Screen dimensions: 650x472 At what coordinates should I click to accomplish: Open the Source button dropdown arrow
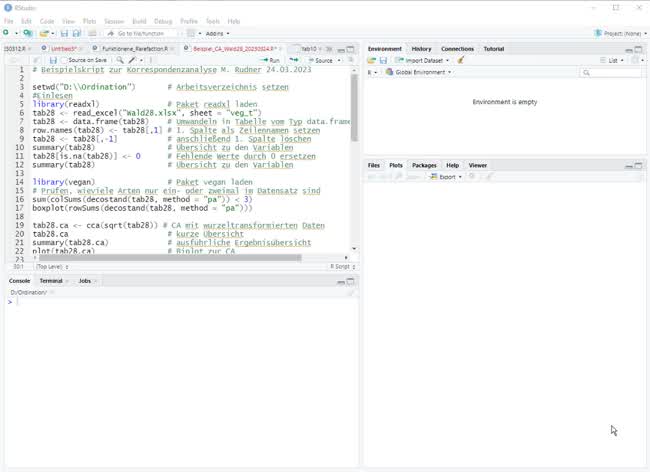[340, 61]
